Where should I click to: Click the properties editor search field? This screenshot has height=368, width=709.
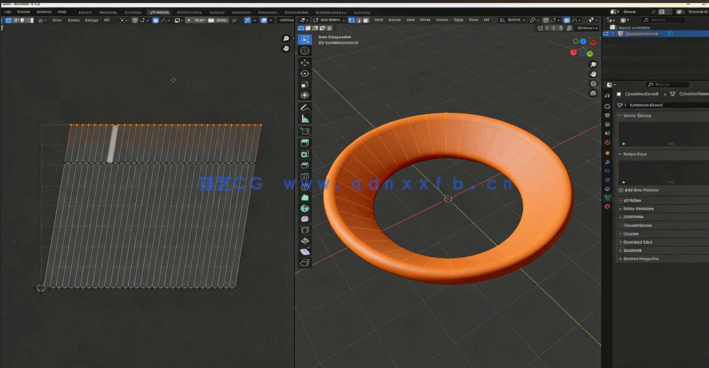click(x=667, y=85)
